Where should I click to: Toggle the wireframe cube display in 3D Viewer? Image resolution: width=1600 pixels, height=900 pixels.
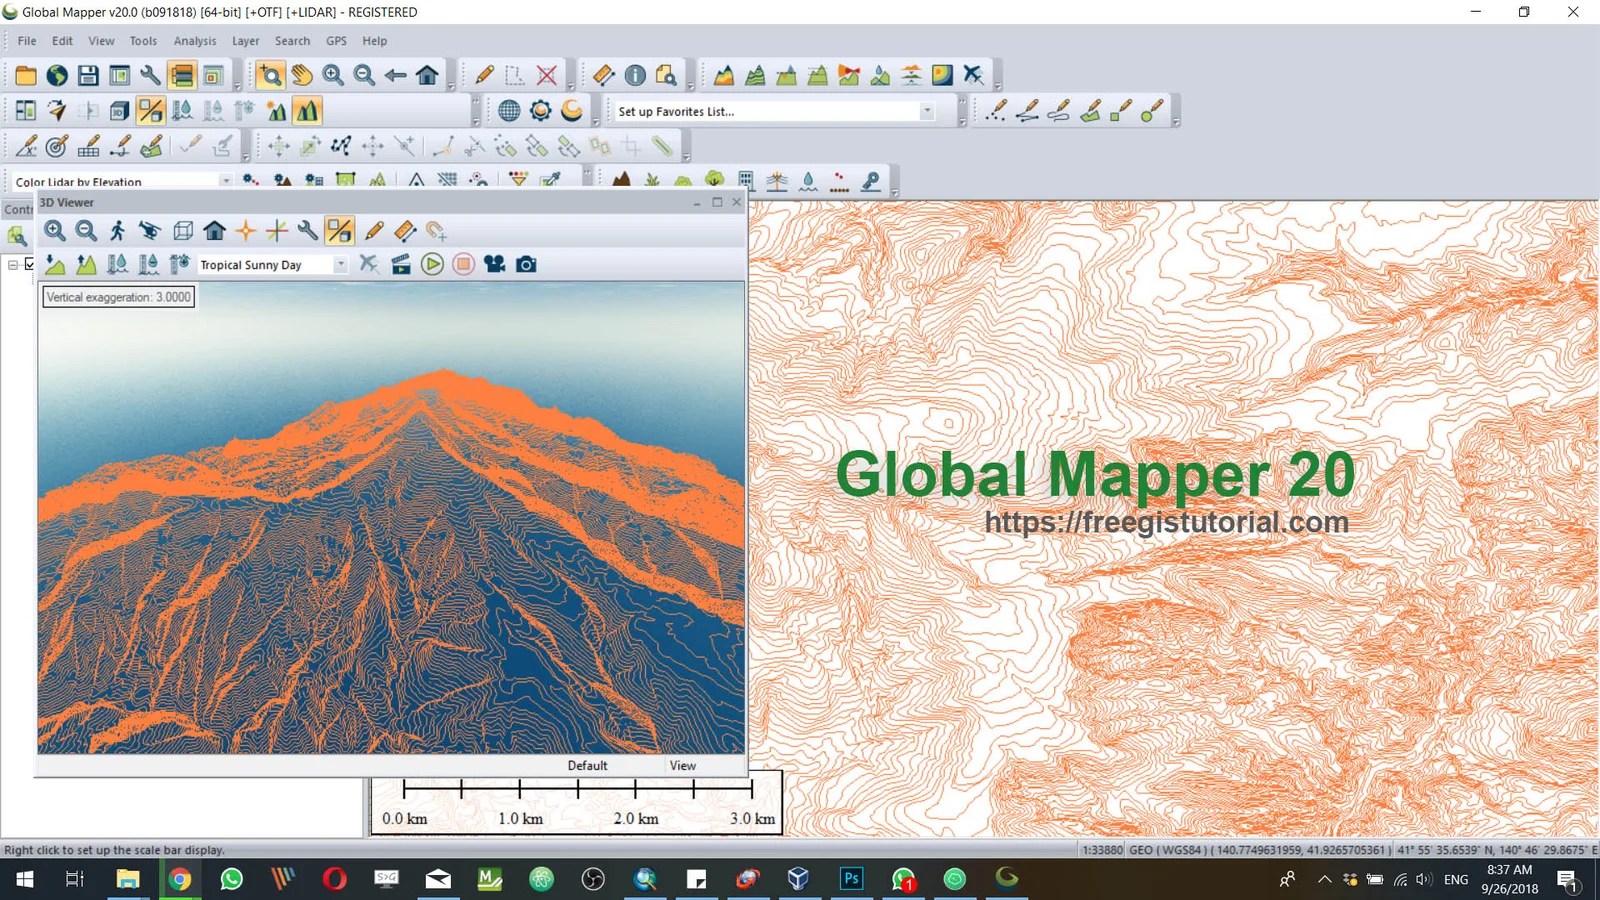coord(182,231)
